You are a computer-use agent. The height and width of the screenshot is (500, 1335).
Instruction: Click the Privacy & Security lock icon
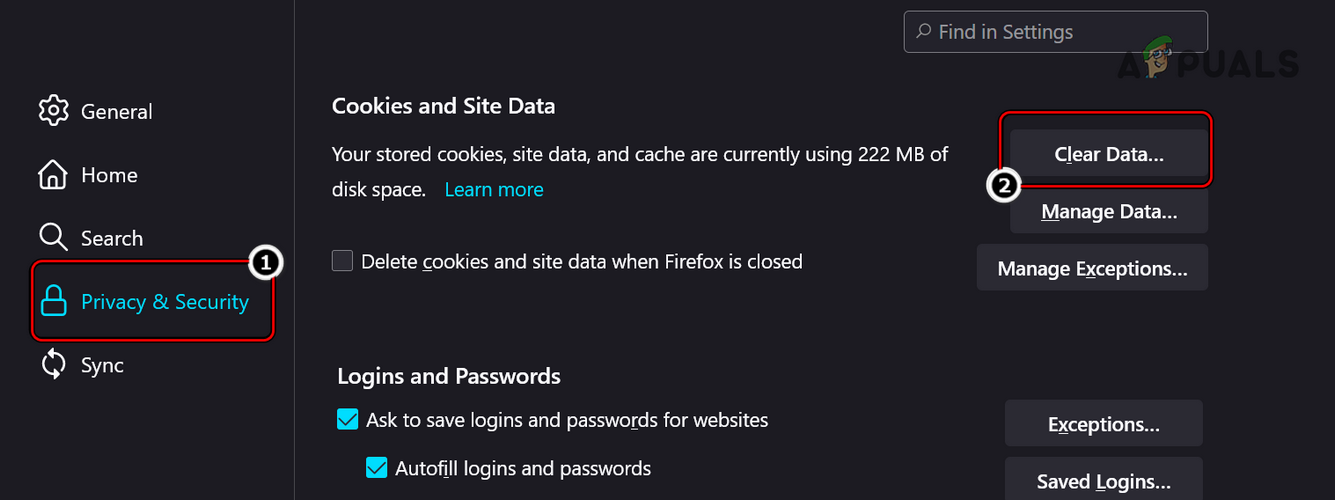(53, 302)
